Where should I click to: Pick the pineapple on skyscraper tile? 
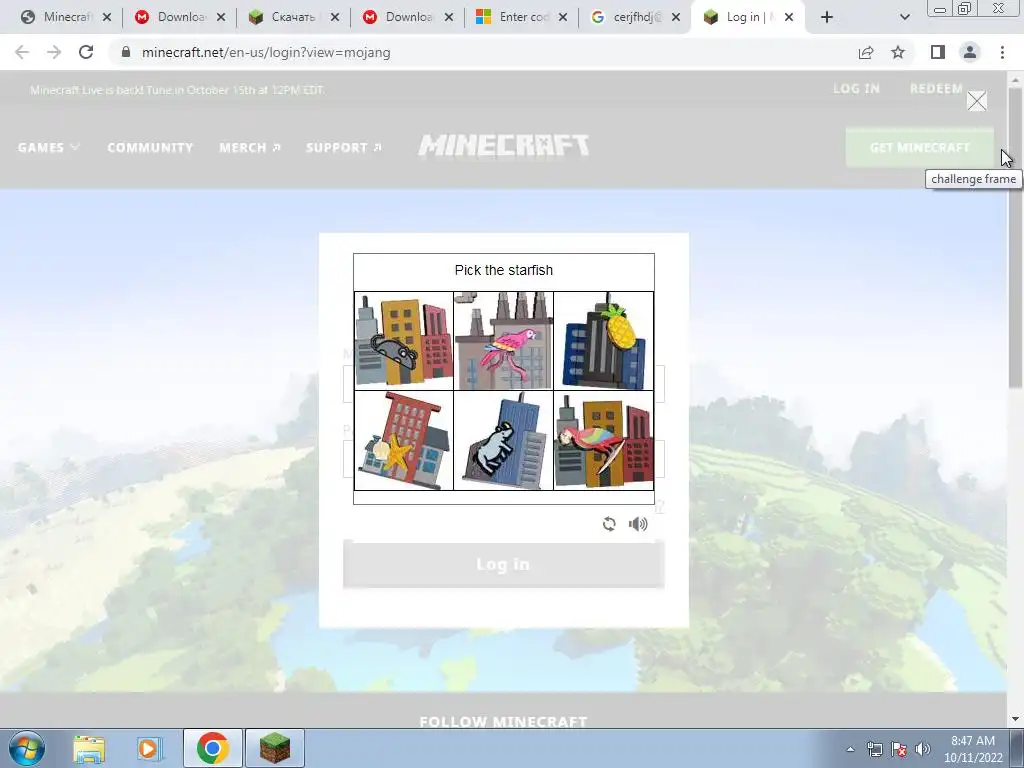(x=603, y=341)
